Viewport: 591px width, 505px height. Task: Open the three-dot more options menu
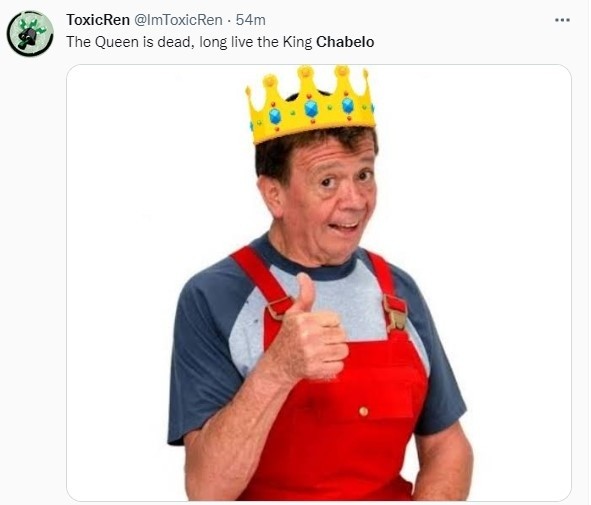click(562, 20)
